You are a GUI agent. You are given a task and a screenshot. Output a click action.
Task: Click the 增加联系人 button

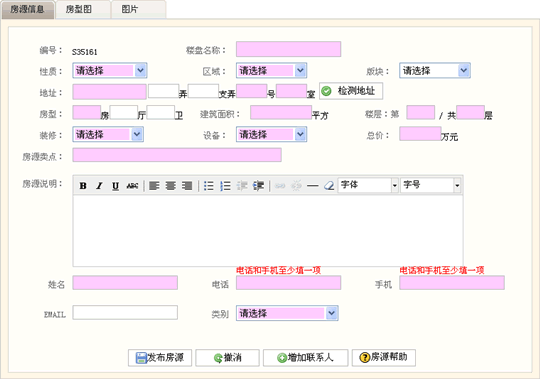(305, 358)
